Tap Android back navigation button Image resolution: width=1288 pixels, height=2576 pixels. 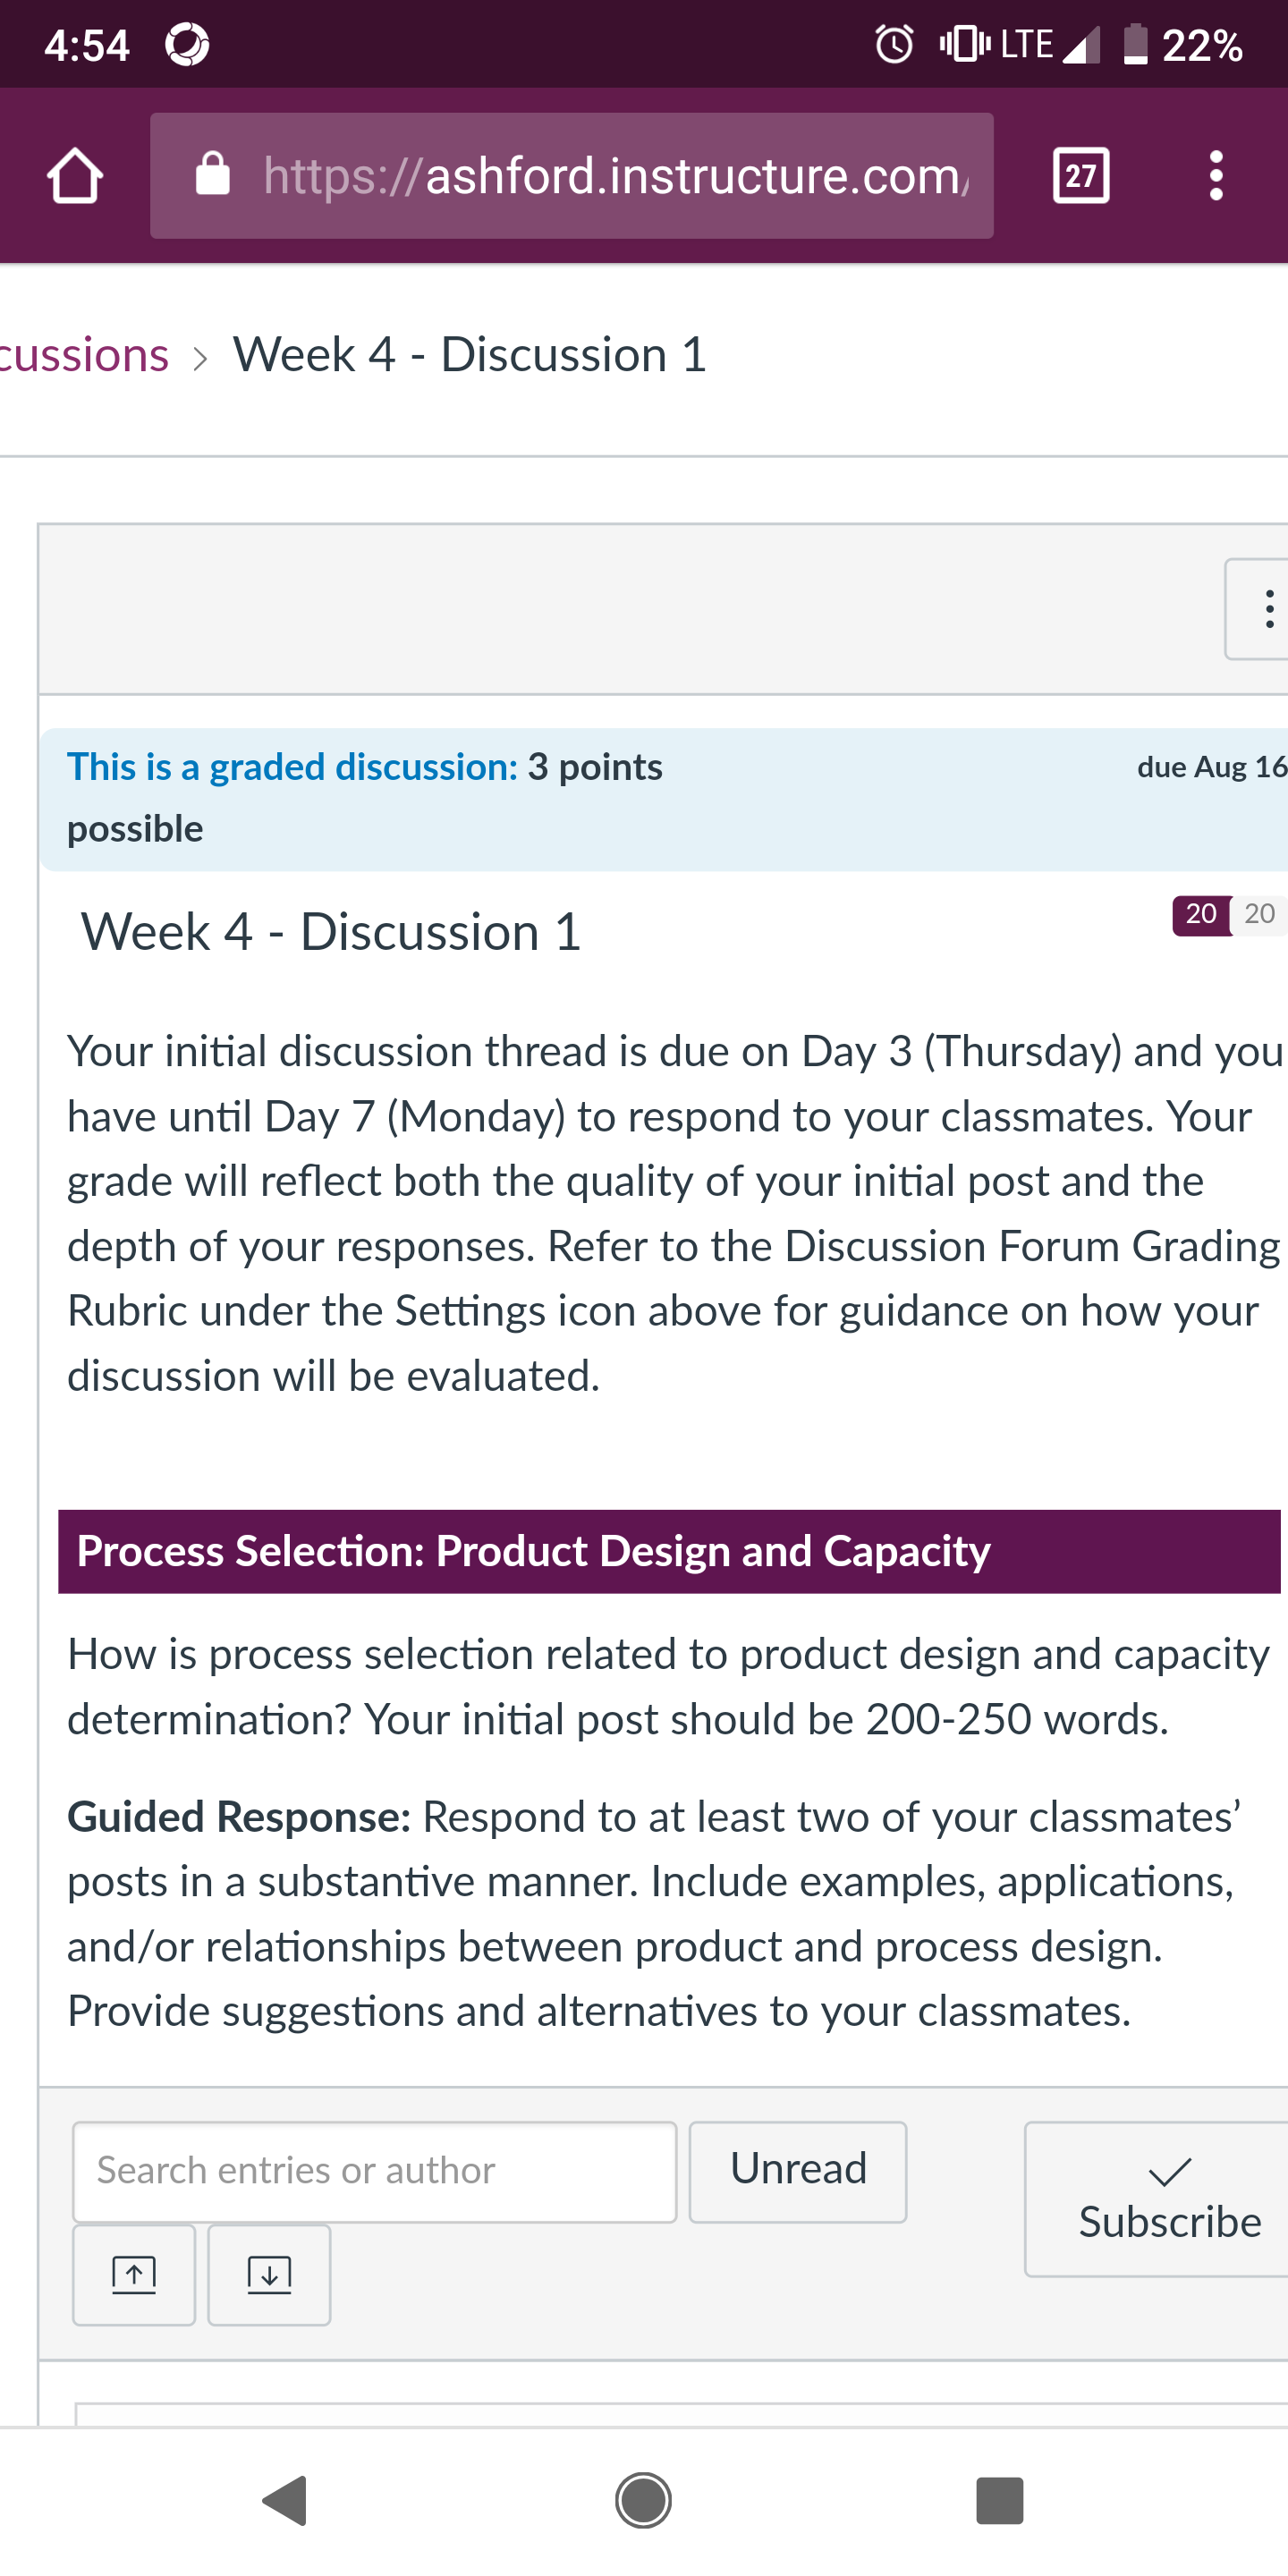pos(286,2501)
